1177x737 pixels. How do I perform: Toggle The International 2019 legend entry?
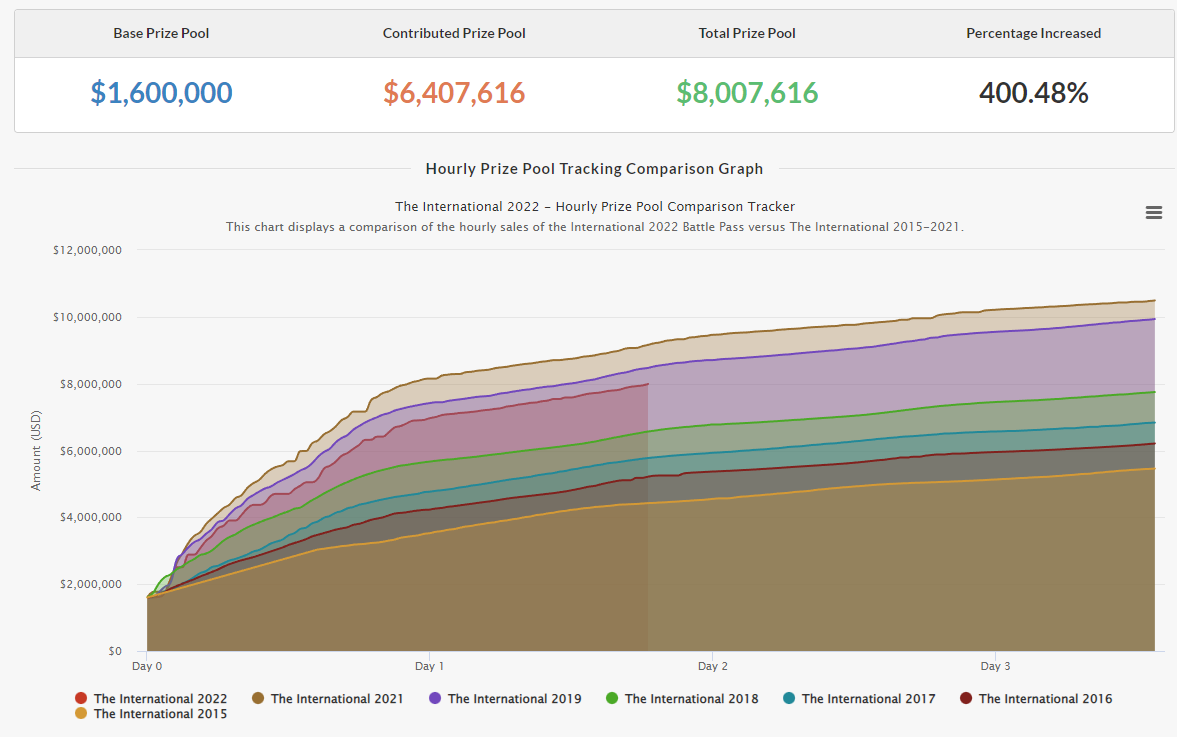point(514,699)
